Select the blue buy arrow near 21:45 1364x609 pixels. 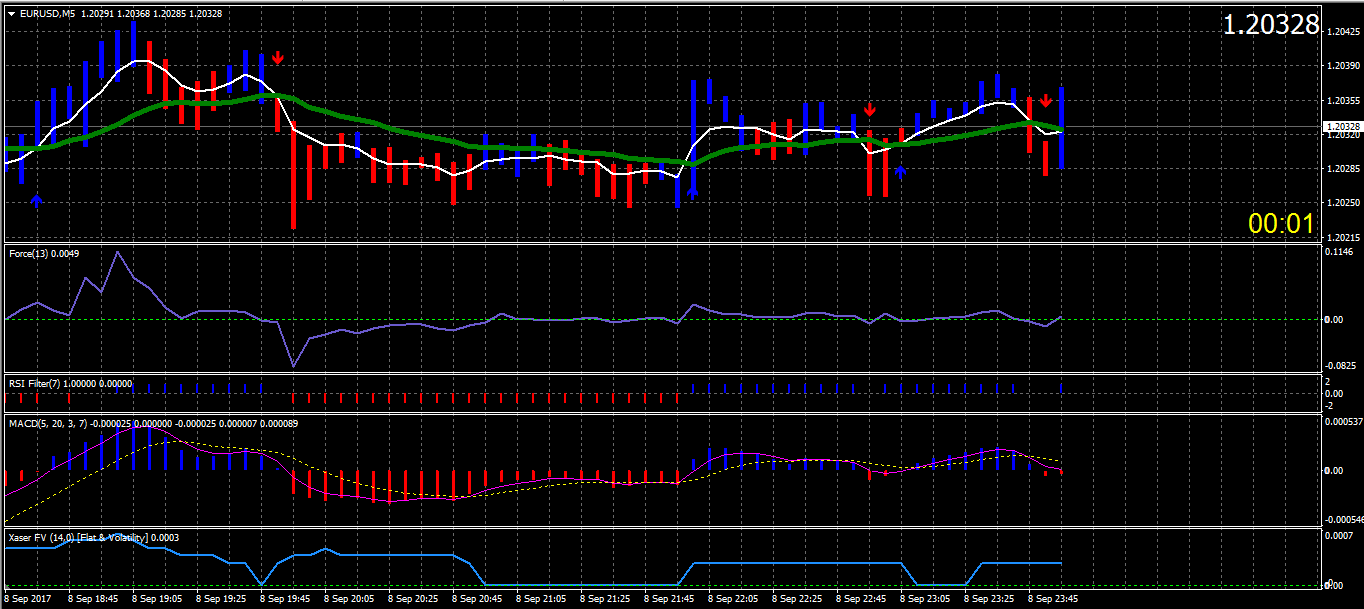692,191
